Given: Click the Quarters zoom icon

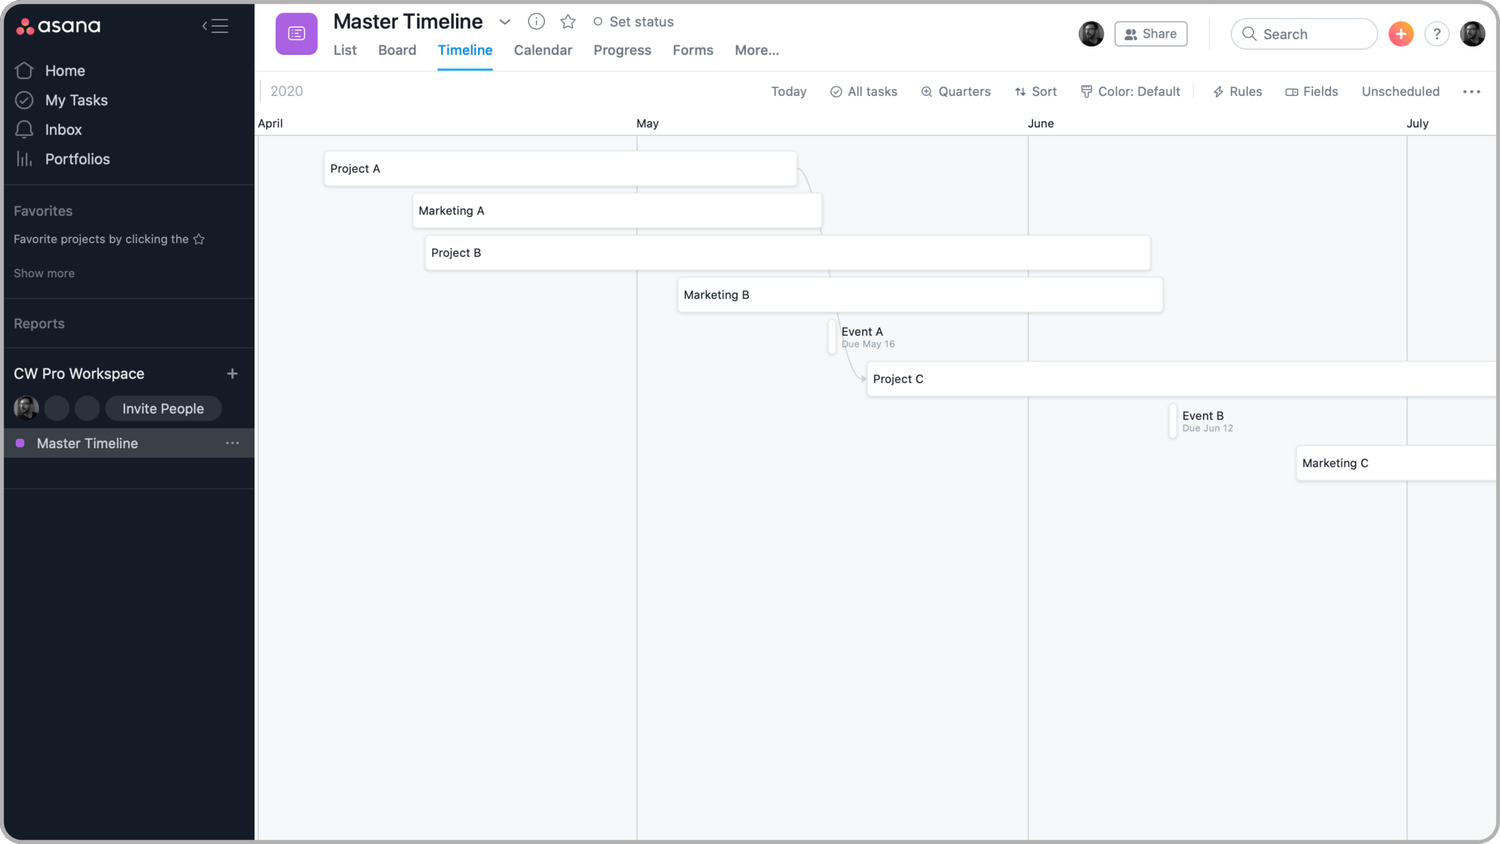Looking at the screenshot, I should [955, 91].
